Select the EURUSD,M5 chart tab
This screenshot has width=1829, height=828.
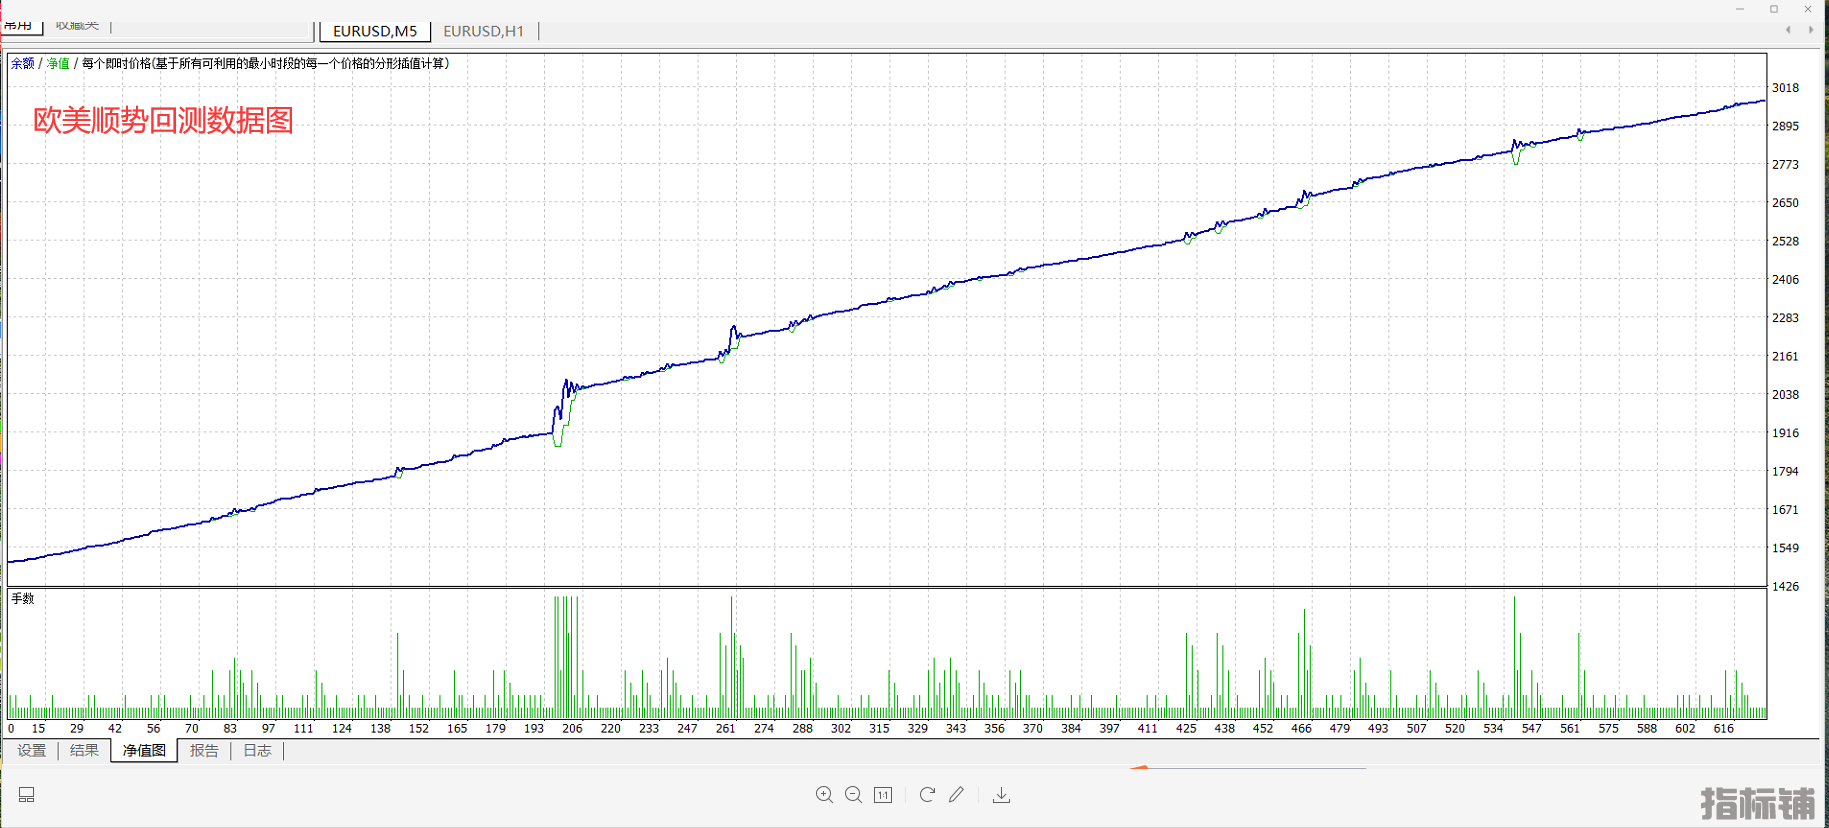coord(375,31)
